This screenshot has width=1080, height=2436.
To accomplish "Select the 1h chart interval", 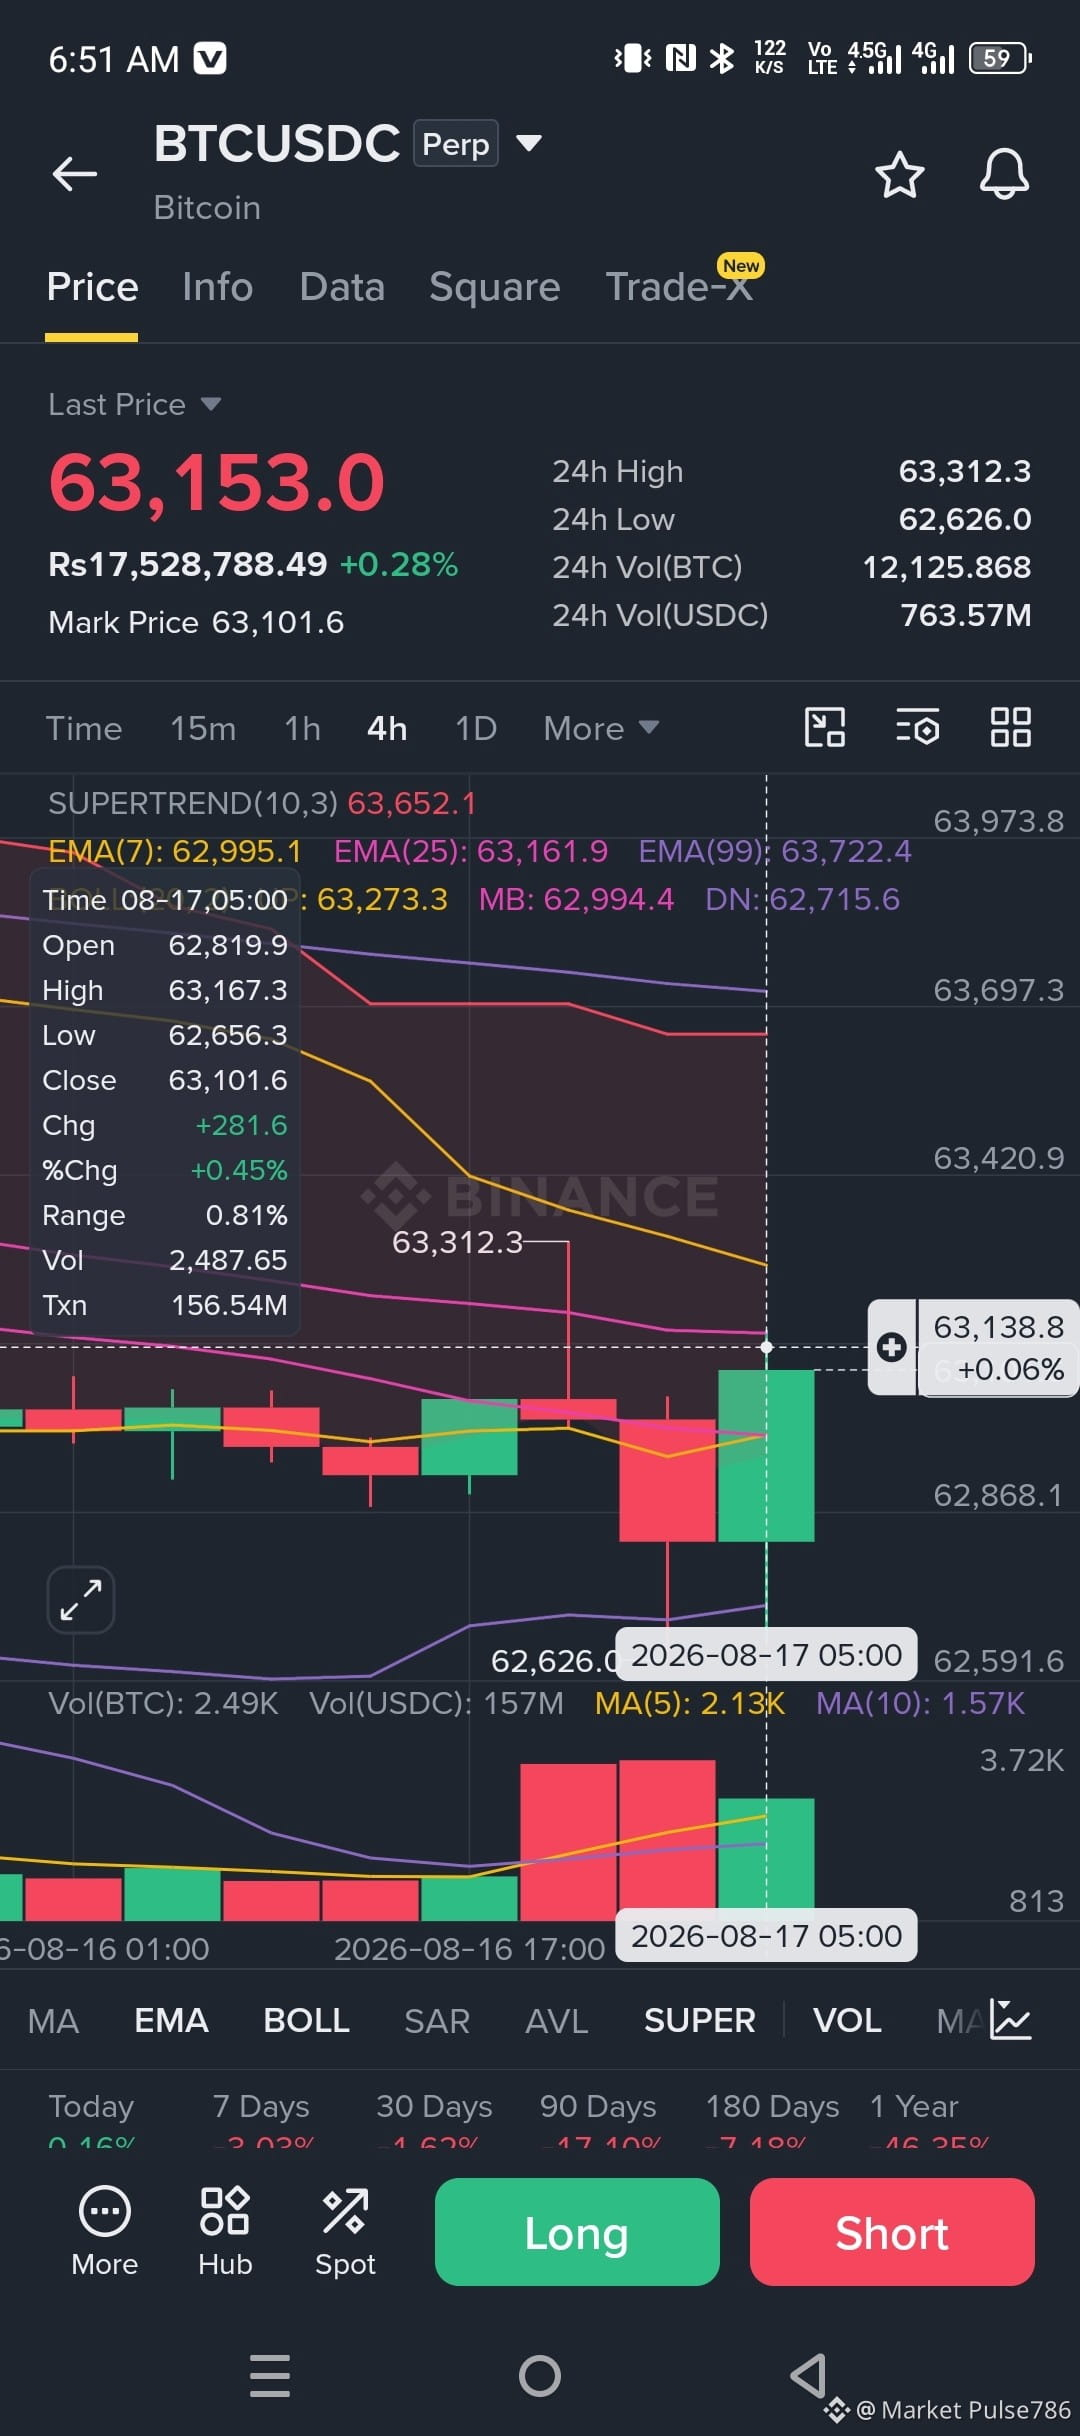I will coord(302,728).
